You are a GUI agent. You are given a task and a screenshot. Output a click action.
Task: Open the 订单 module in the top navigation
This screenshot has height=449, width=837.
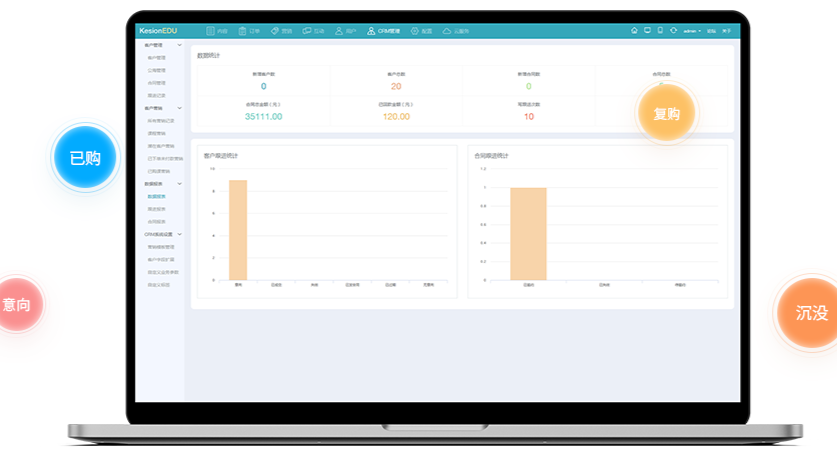249,31
